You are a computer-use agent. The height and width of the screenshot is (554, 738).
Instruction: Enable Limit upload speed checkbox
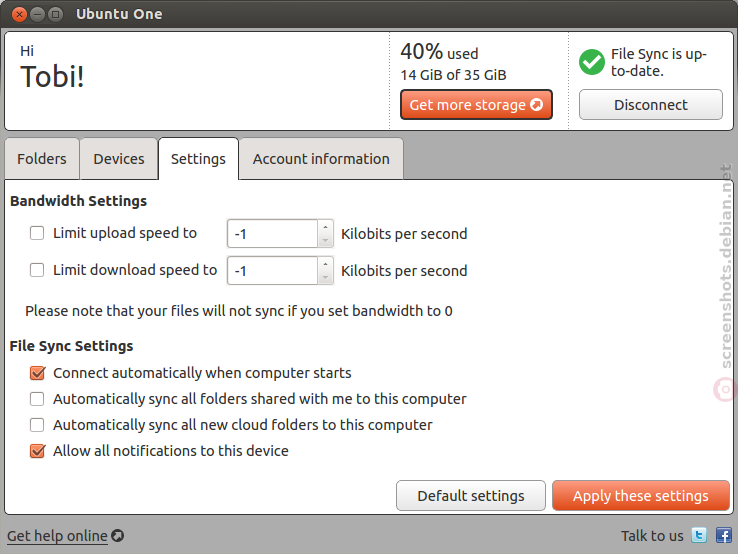37,233
